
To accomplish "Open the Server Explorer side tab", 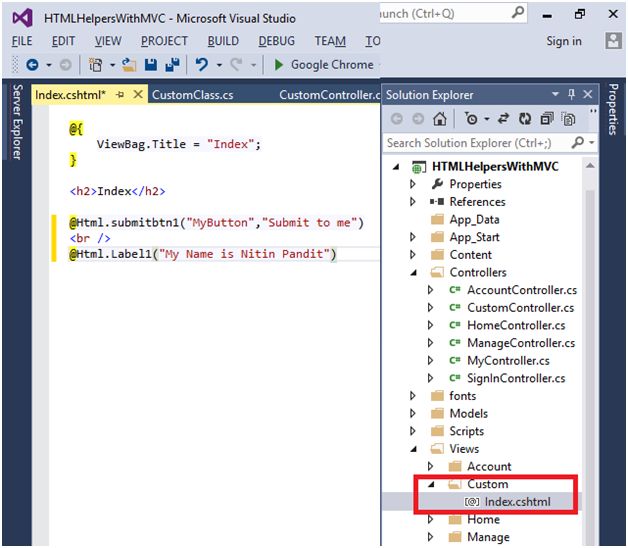I will tap(17, 122).
